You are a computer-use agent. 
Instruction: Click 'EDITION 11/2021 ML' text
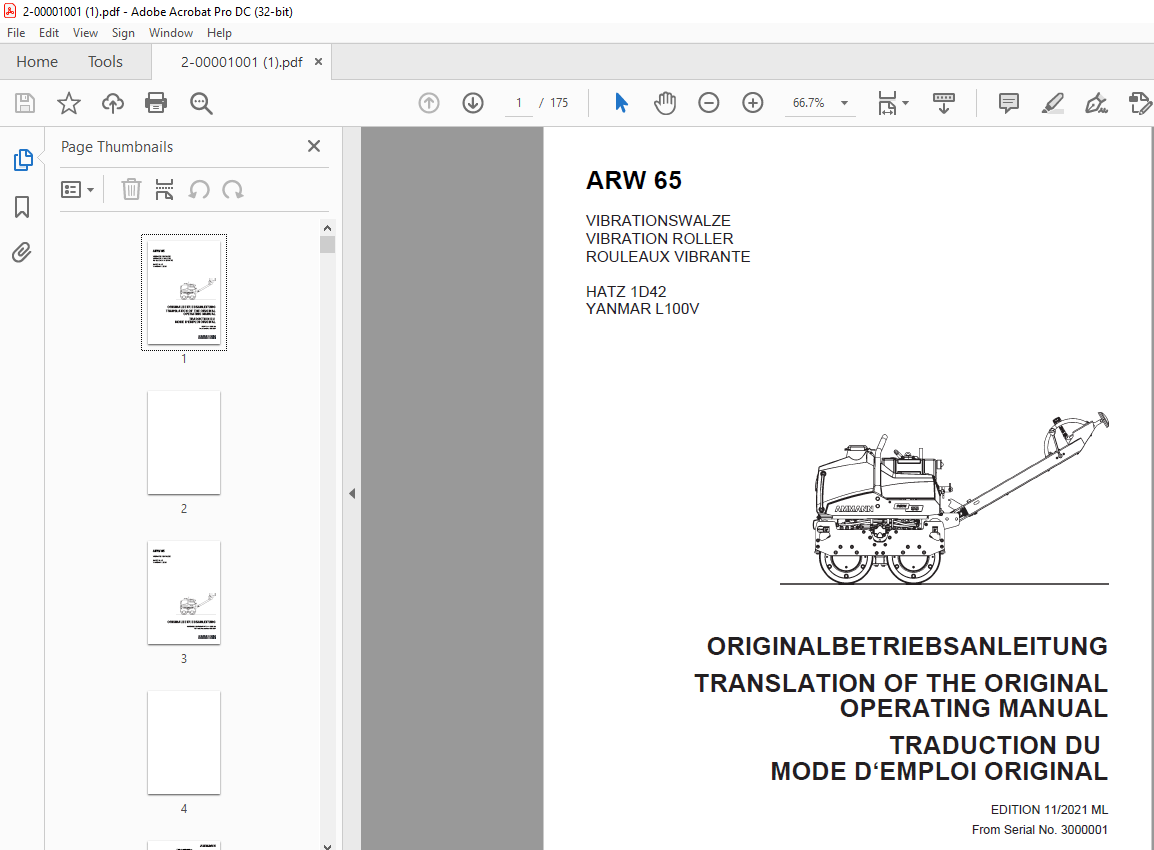pos(1049,810)
